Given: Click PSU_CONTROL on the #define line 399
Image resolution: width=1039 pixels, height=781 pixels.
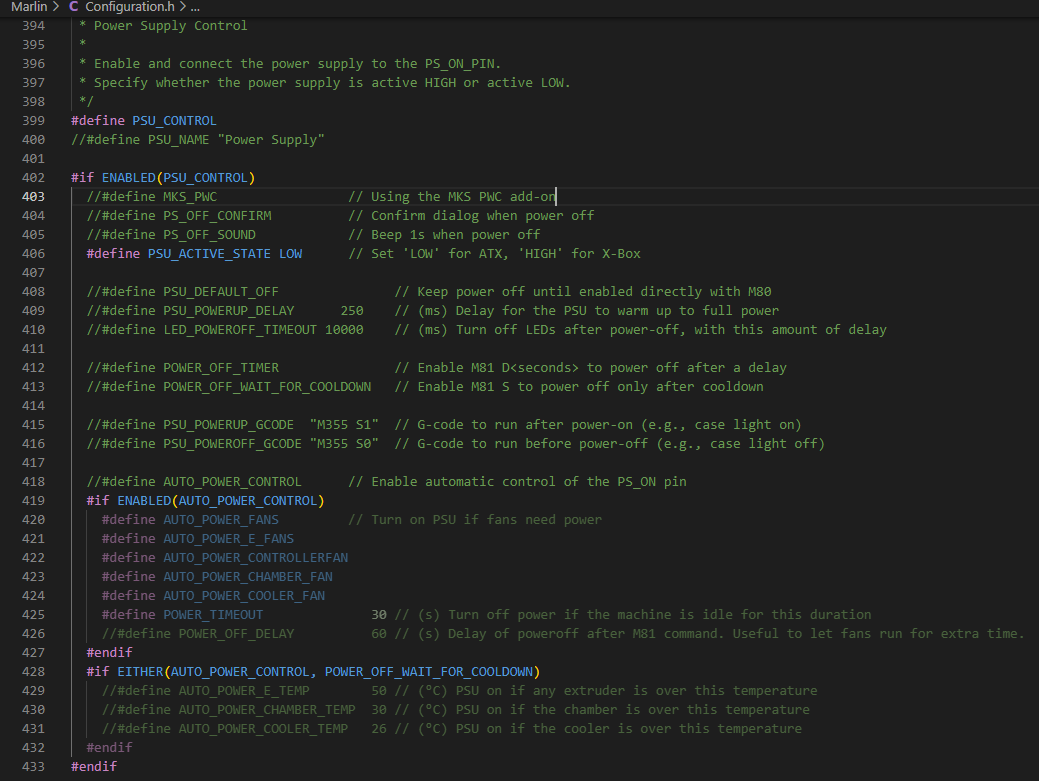Looking at the screenshot, I should pyautogui.click(x=174, y=121).
